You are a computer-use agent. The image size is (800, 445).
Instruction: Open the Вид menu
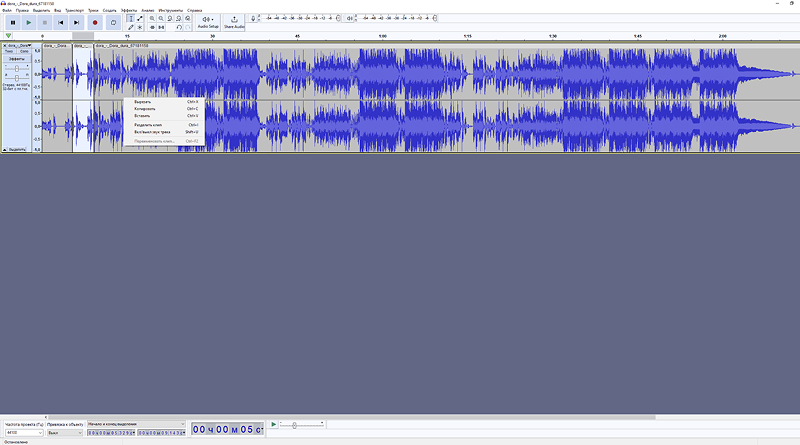[58, 10]
